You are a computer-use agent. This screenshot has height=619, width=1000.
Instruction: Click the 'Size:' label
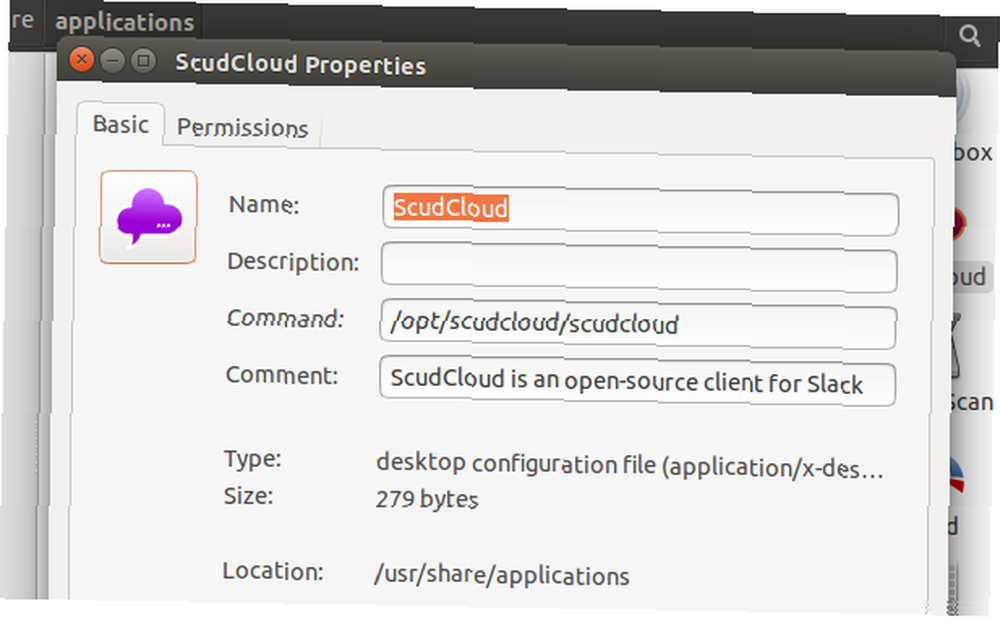(x=248, y=496)
